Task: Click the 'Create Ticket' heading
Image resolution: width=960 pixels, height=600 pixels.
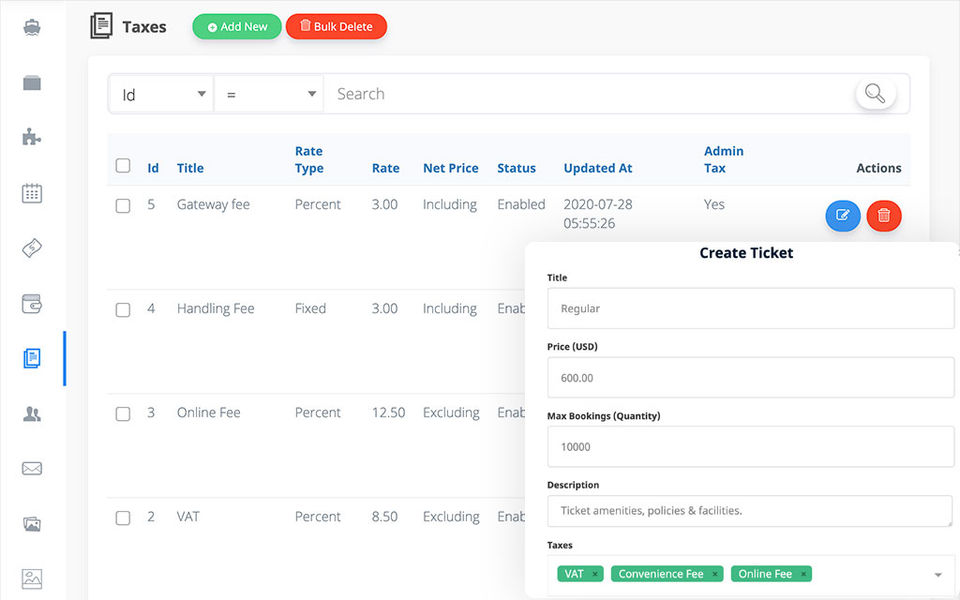Action: pos(746,253)
